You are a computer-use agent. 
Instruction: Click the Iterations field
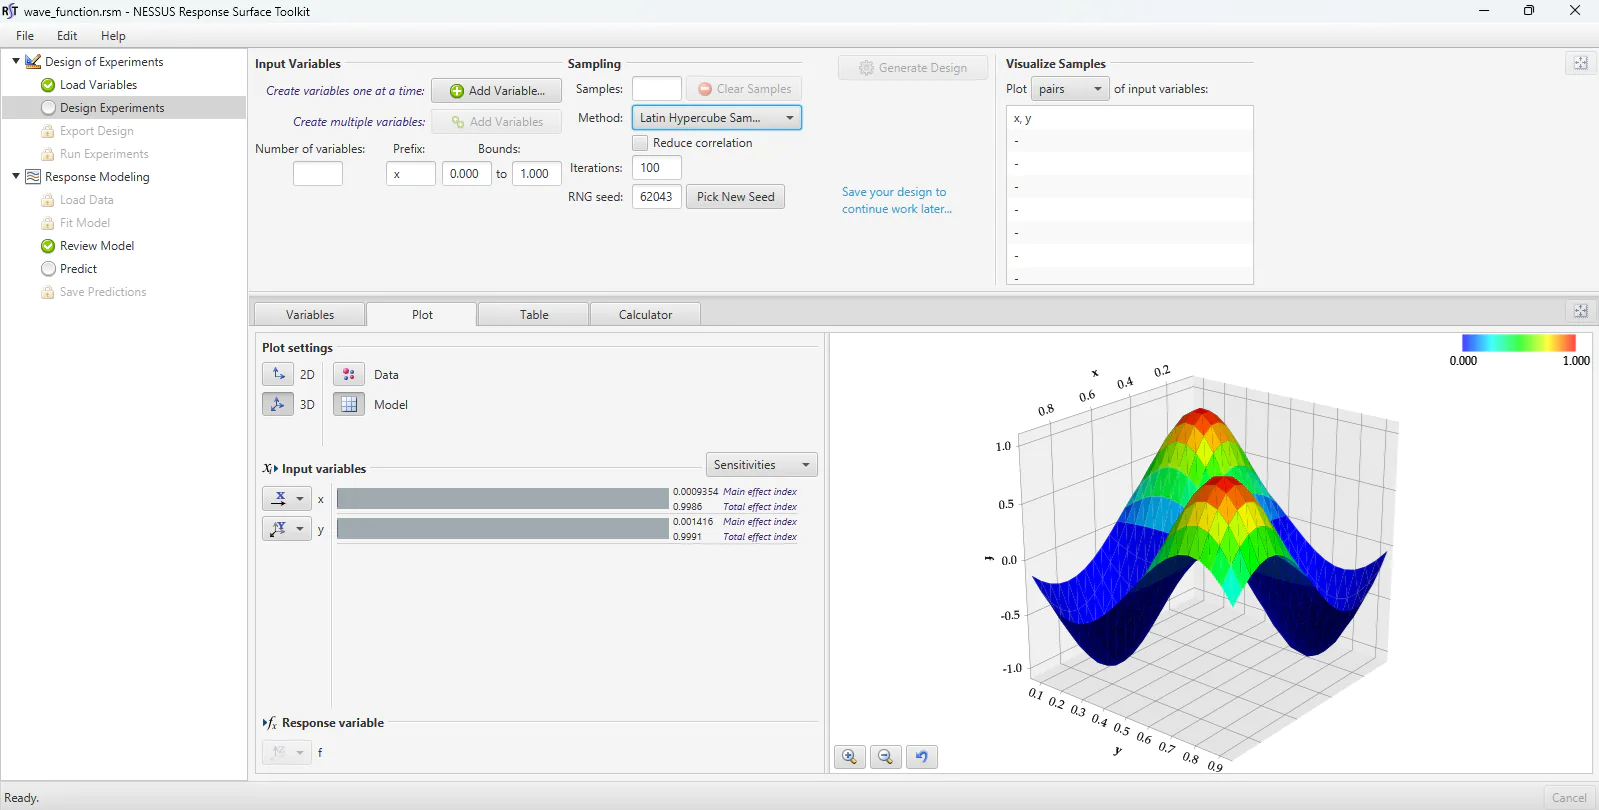coord(657,168)
